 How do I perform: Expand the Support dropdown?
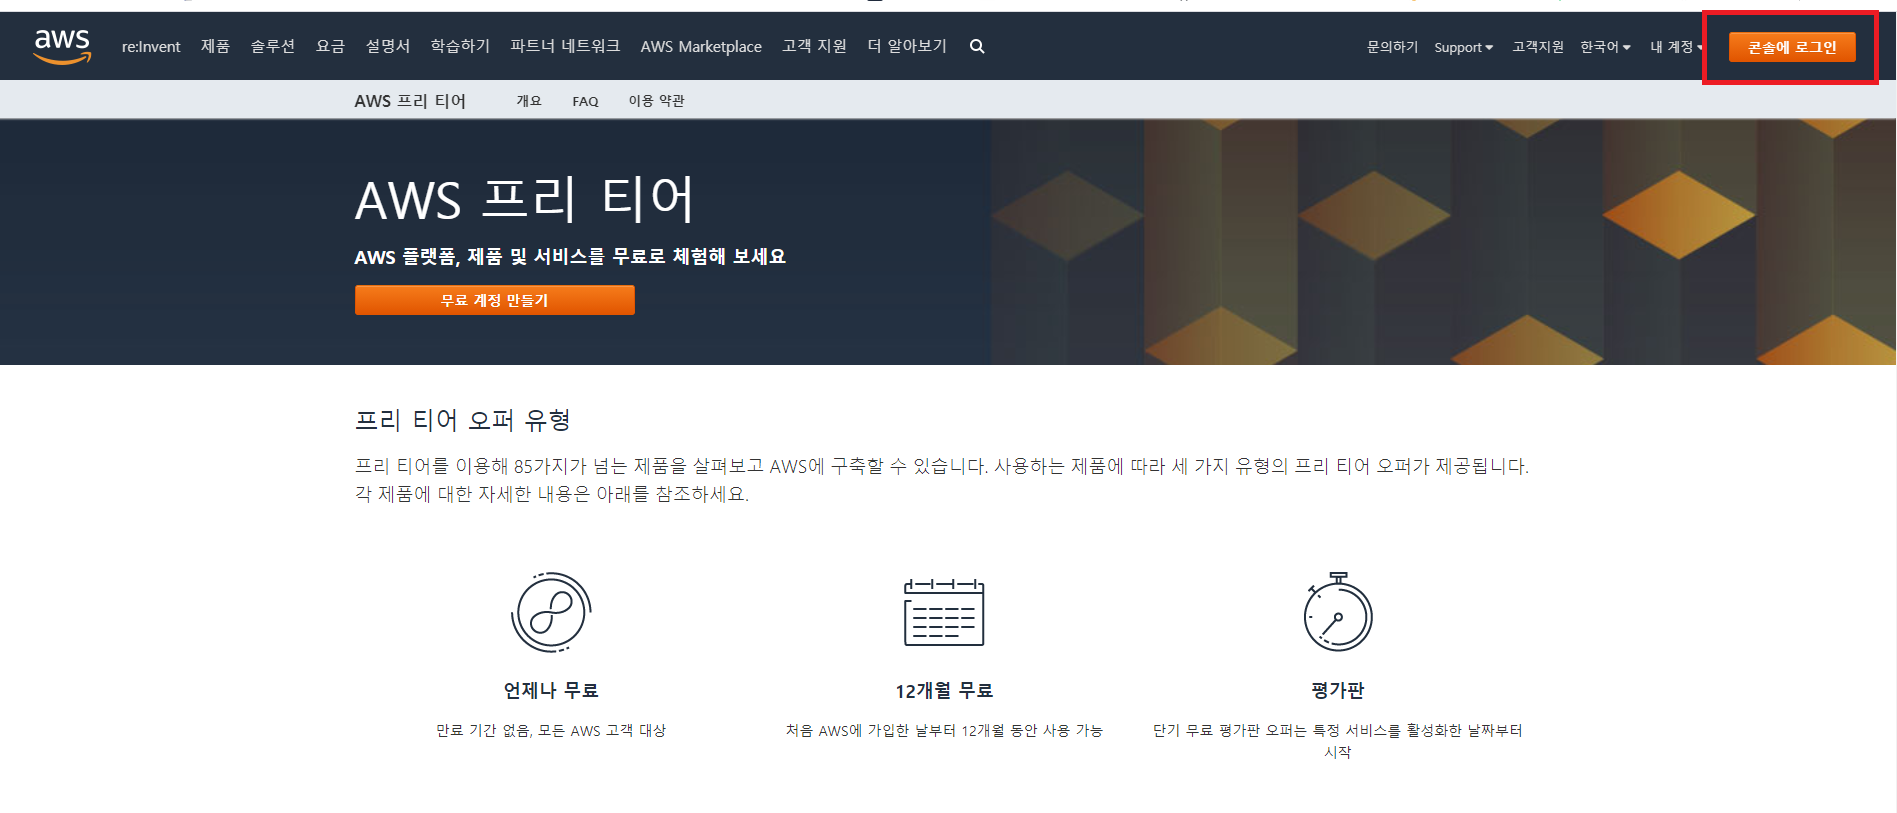point(1463,47)
